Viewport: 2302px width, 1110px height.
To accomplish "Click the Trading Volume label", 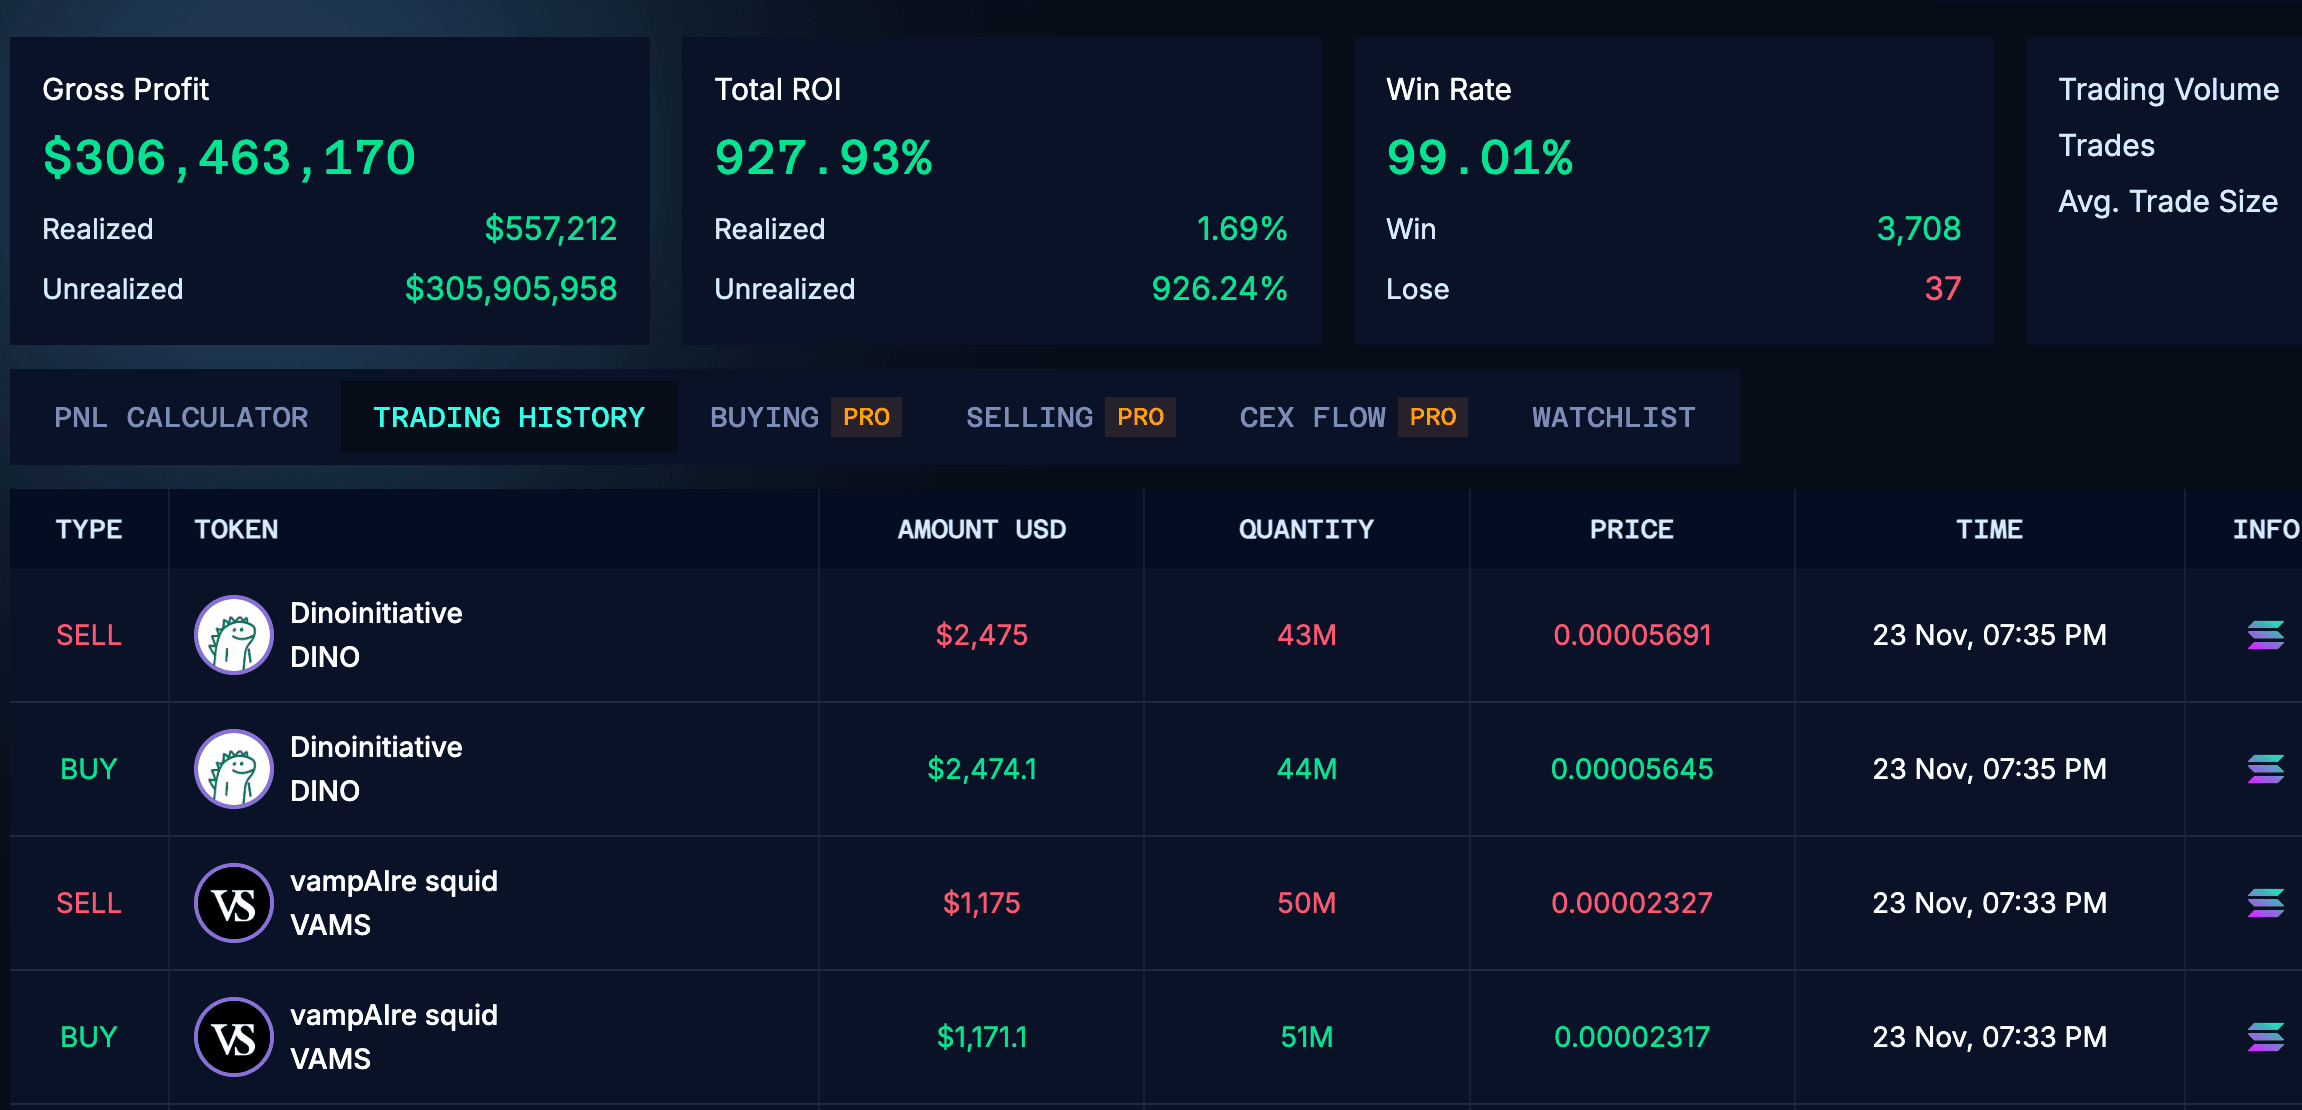I will [x=2168, y=89].
